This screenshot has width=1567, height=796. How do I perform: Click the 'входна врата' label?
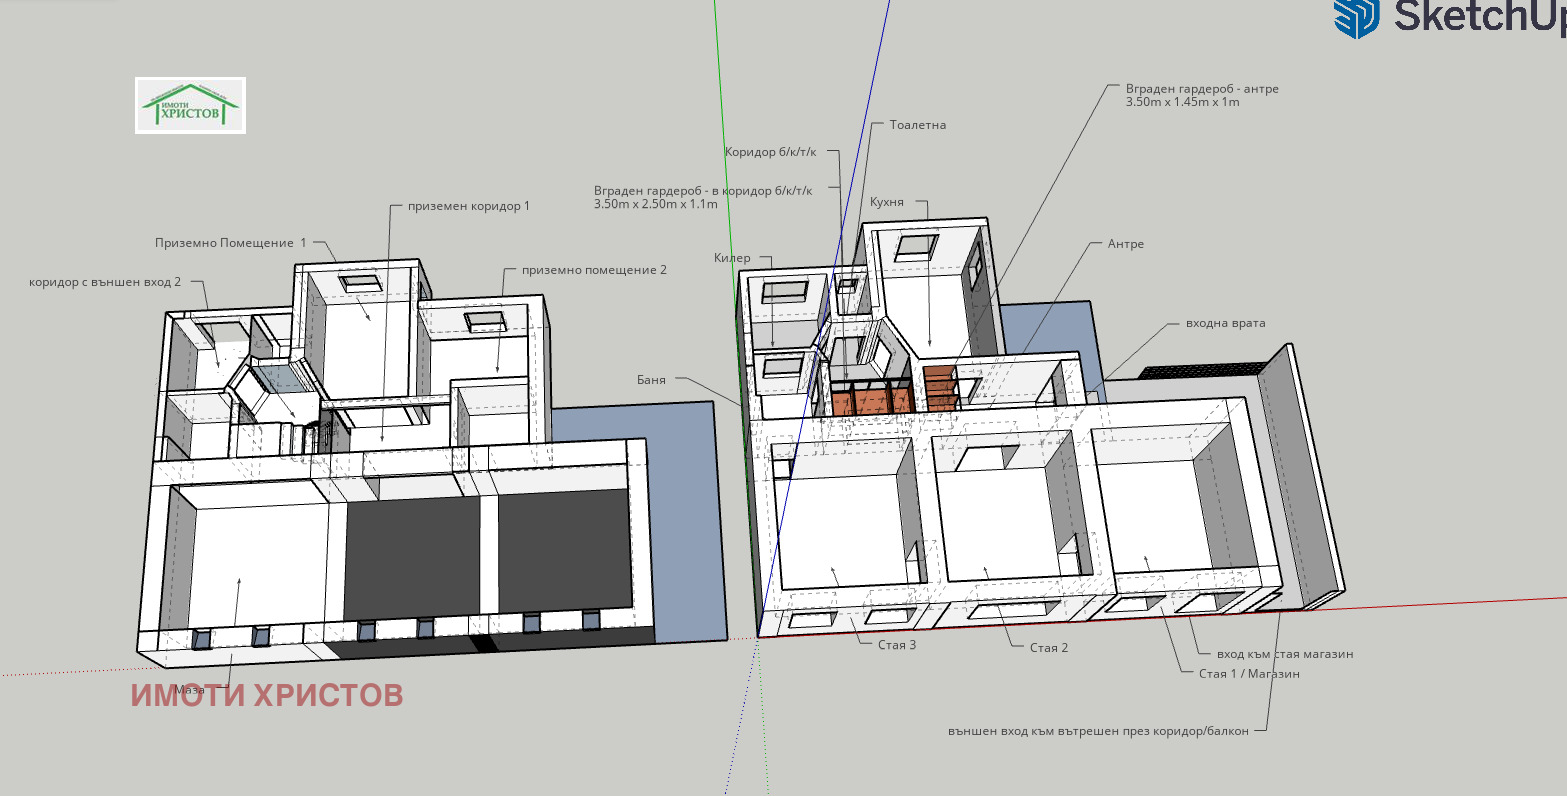[1225, 323]
